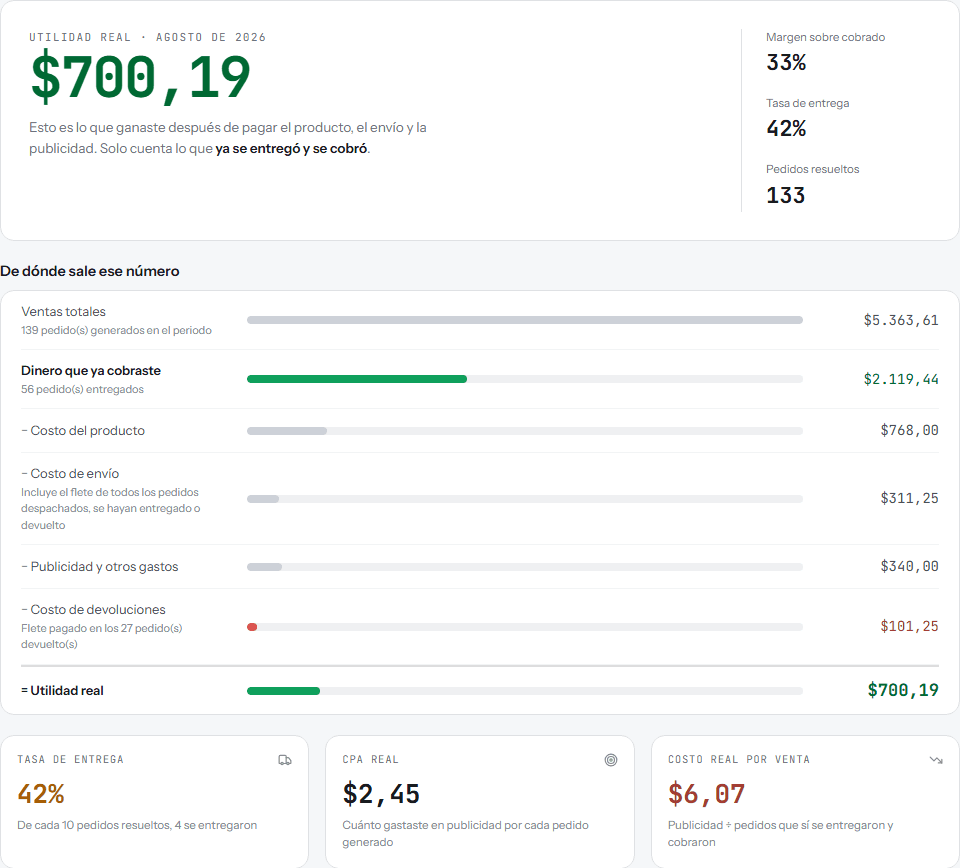Click the green Dinero que ya cobraste bar

point(356,379)
